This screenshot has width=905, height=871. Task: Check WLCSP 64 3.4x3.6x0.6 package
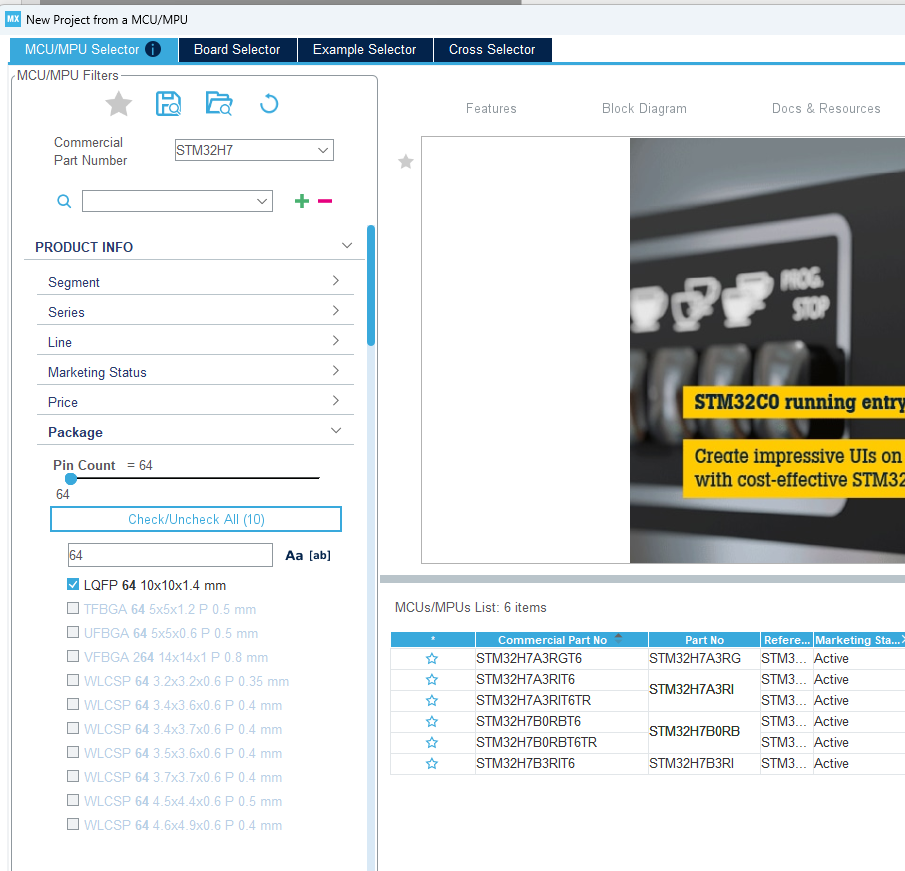tap(73, 704)
